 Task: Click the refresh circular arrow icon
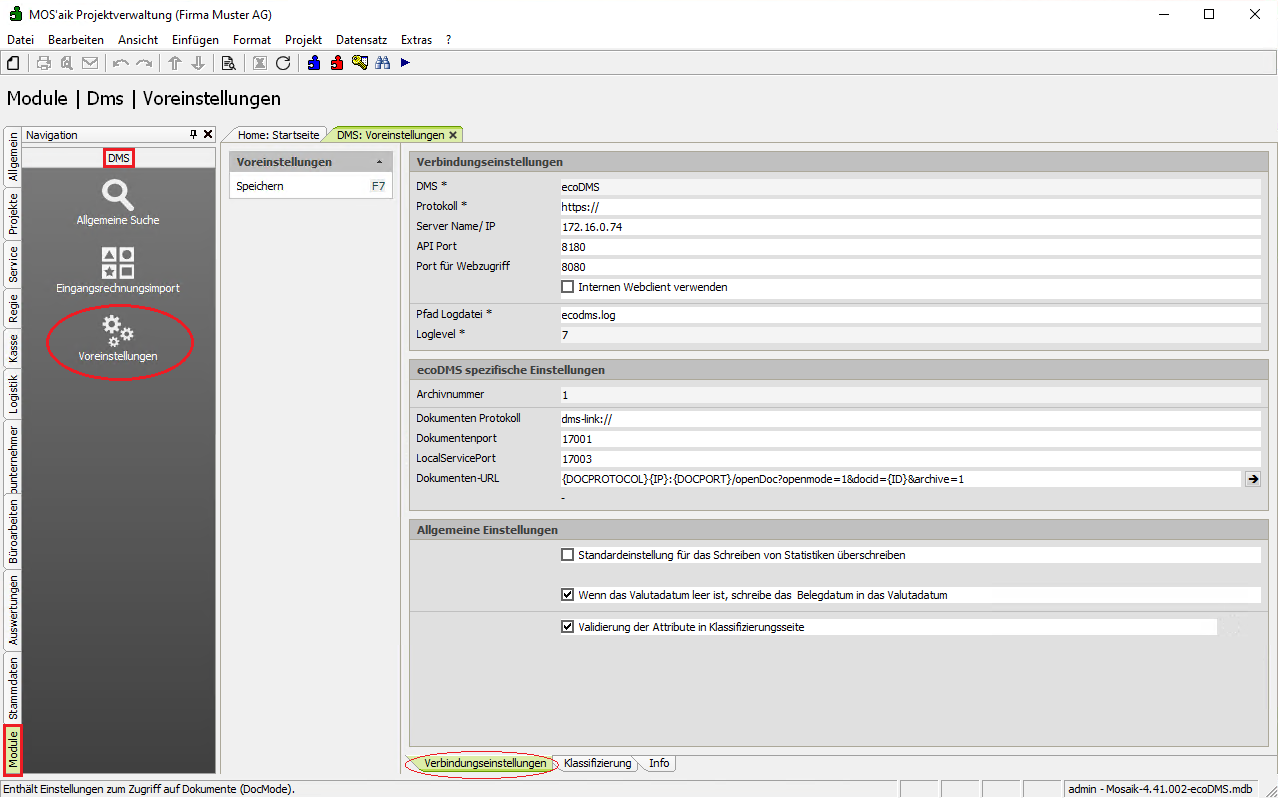(x=283, y=63)
